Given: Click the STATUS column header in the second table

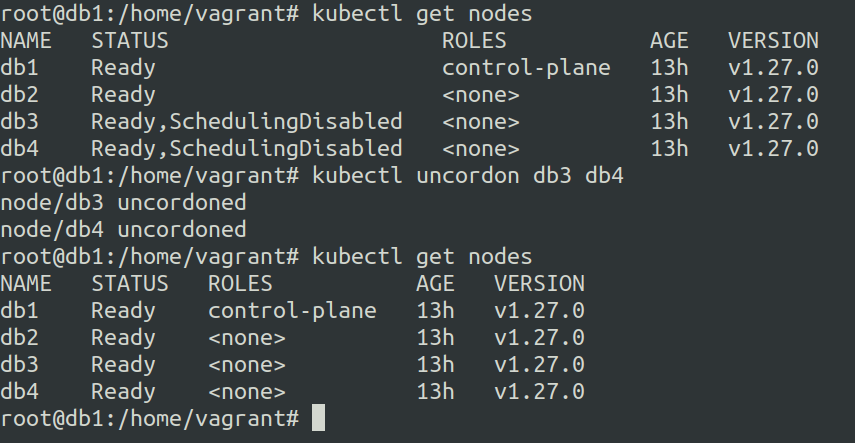Looking at the screenshot, I should tap(129, 284).
